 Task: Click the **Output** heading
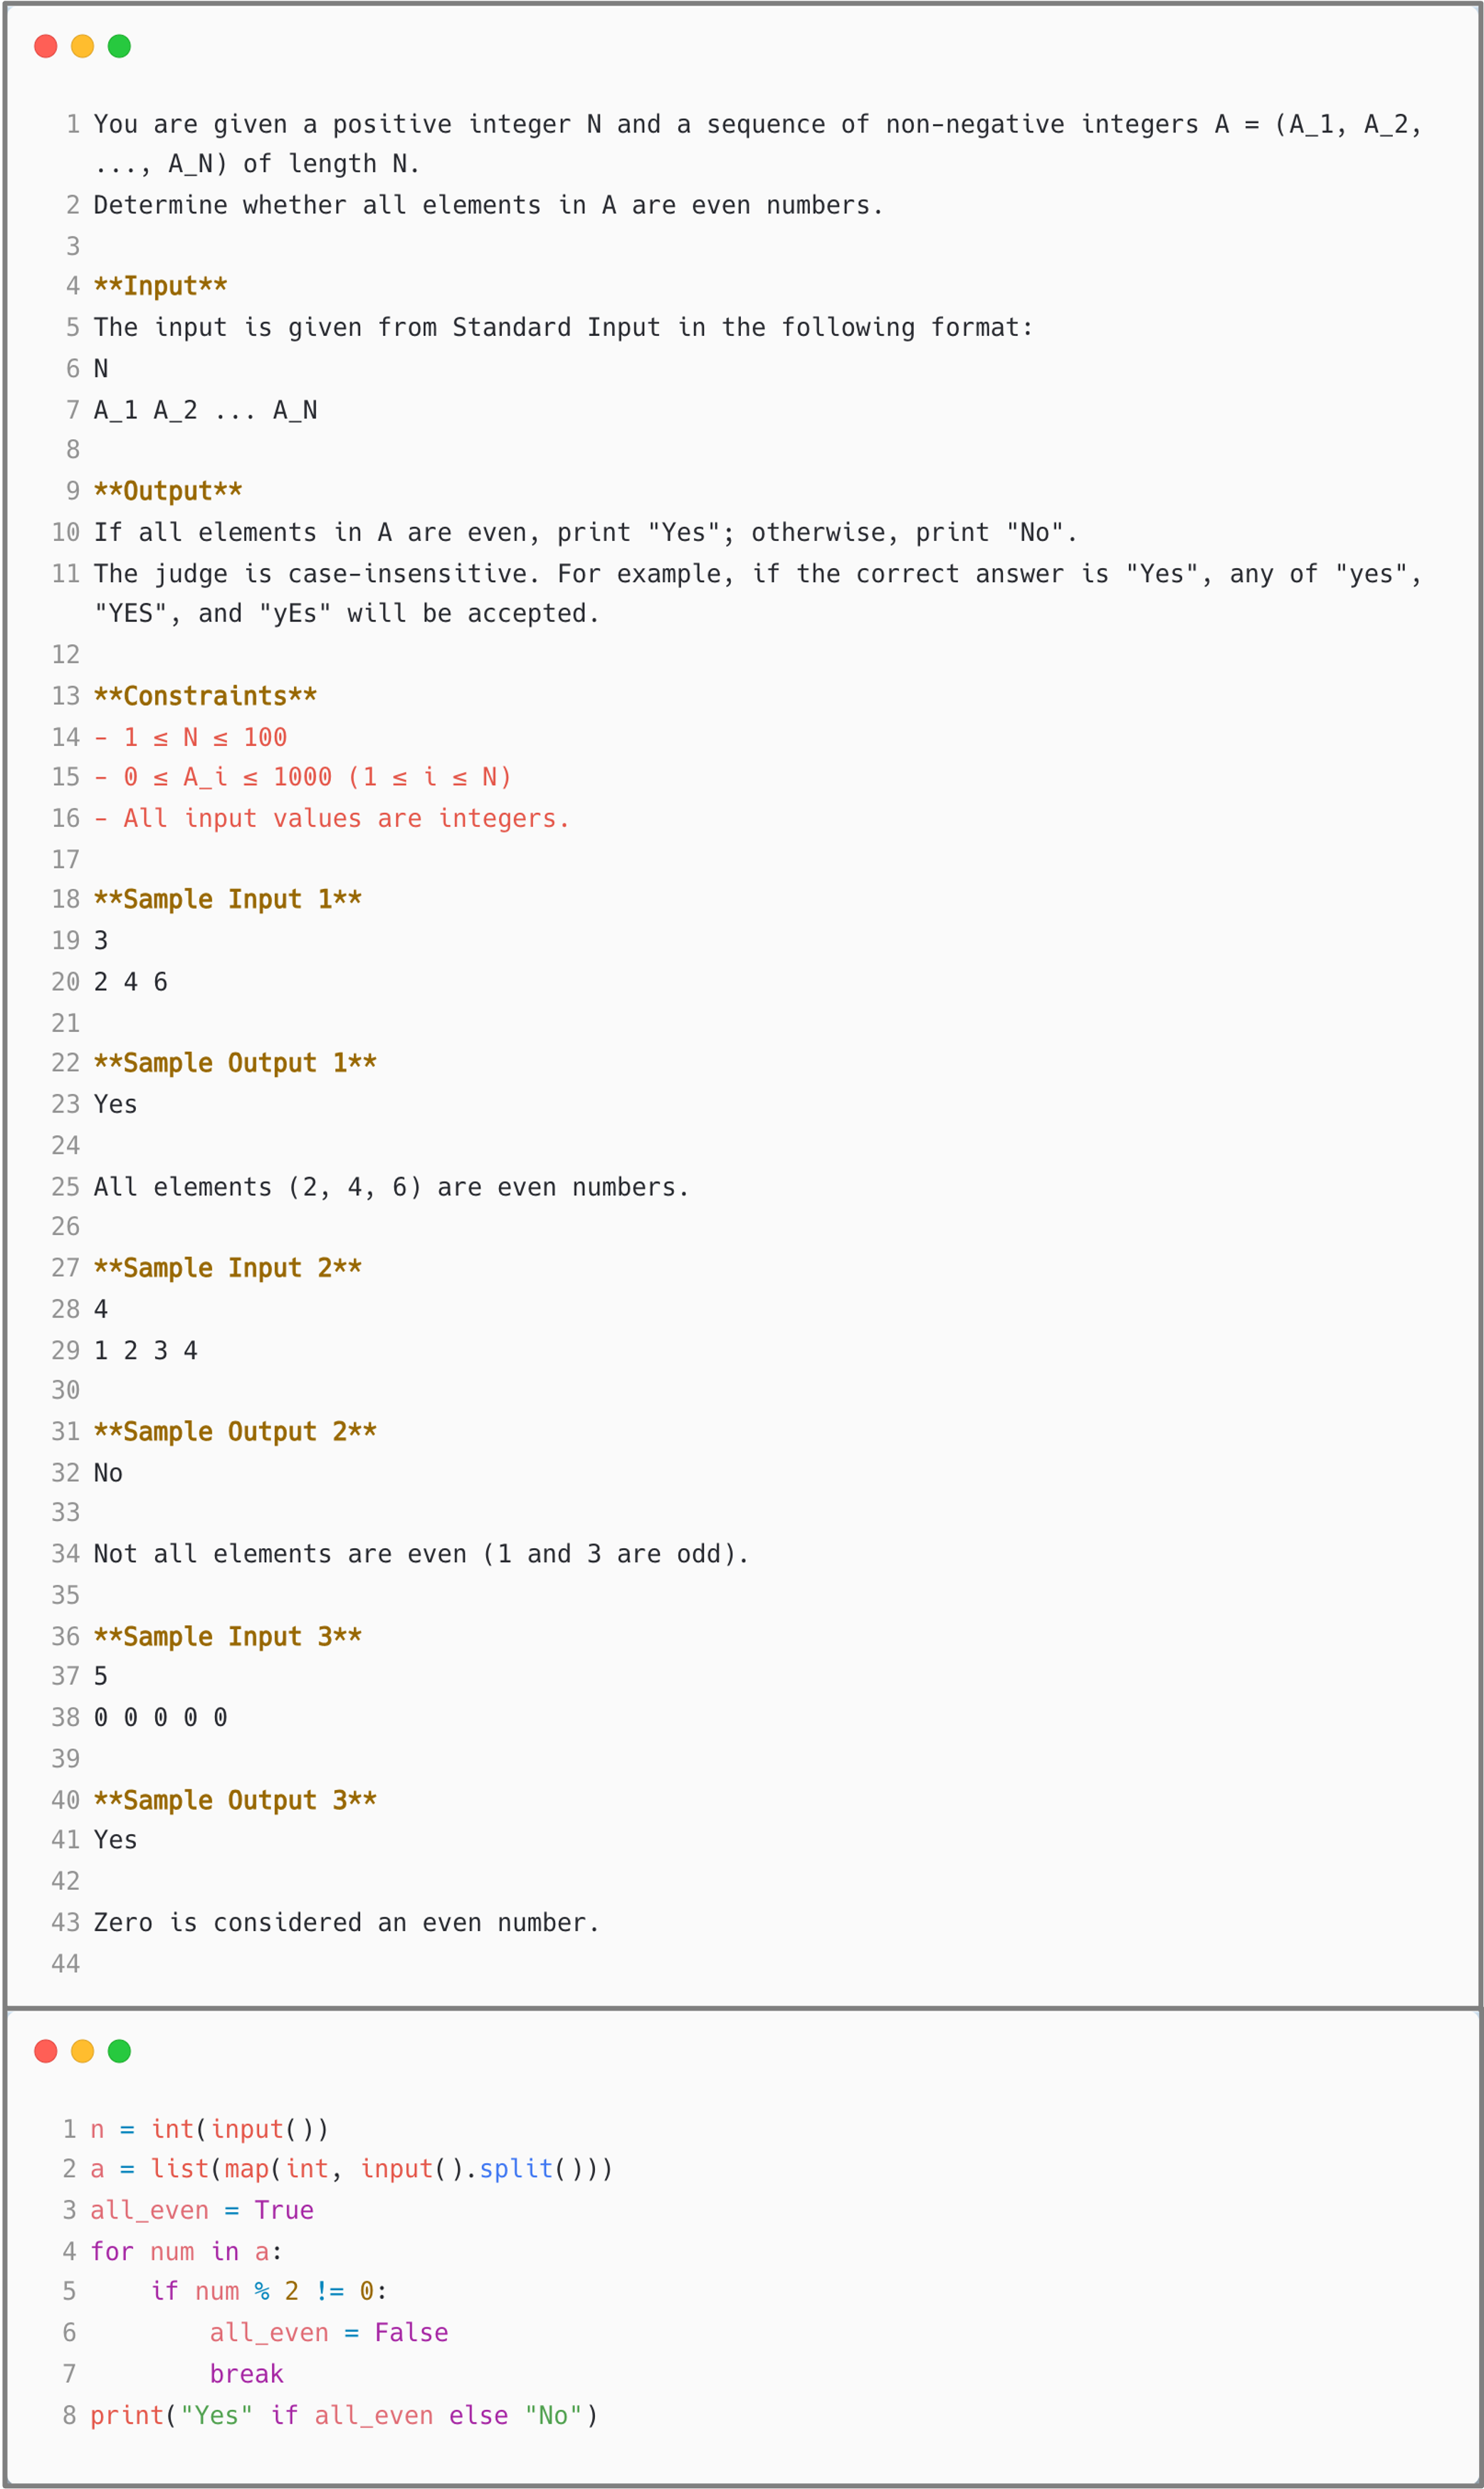point(168,491)
